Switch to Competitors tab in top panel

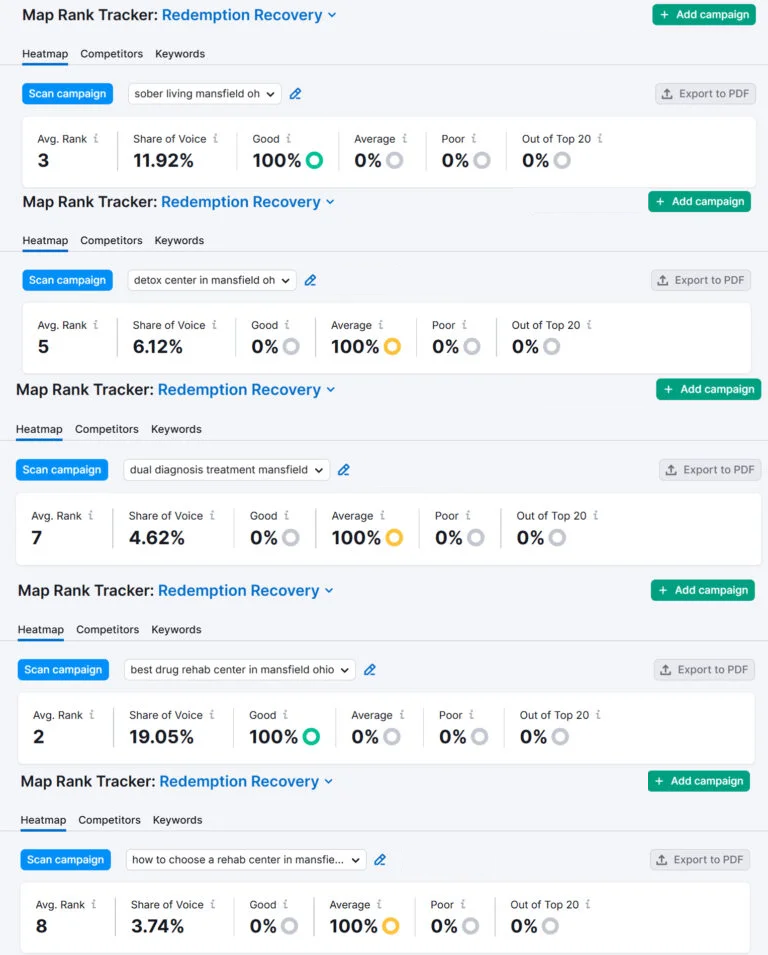pos(111,54)
